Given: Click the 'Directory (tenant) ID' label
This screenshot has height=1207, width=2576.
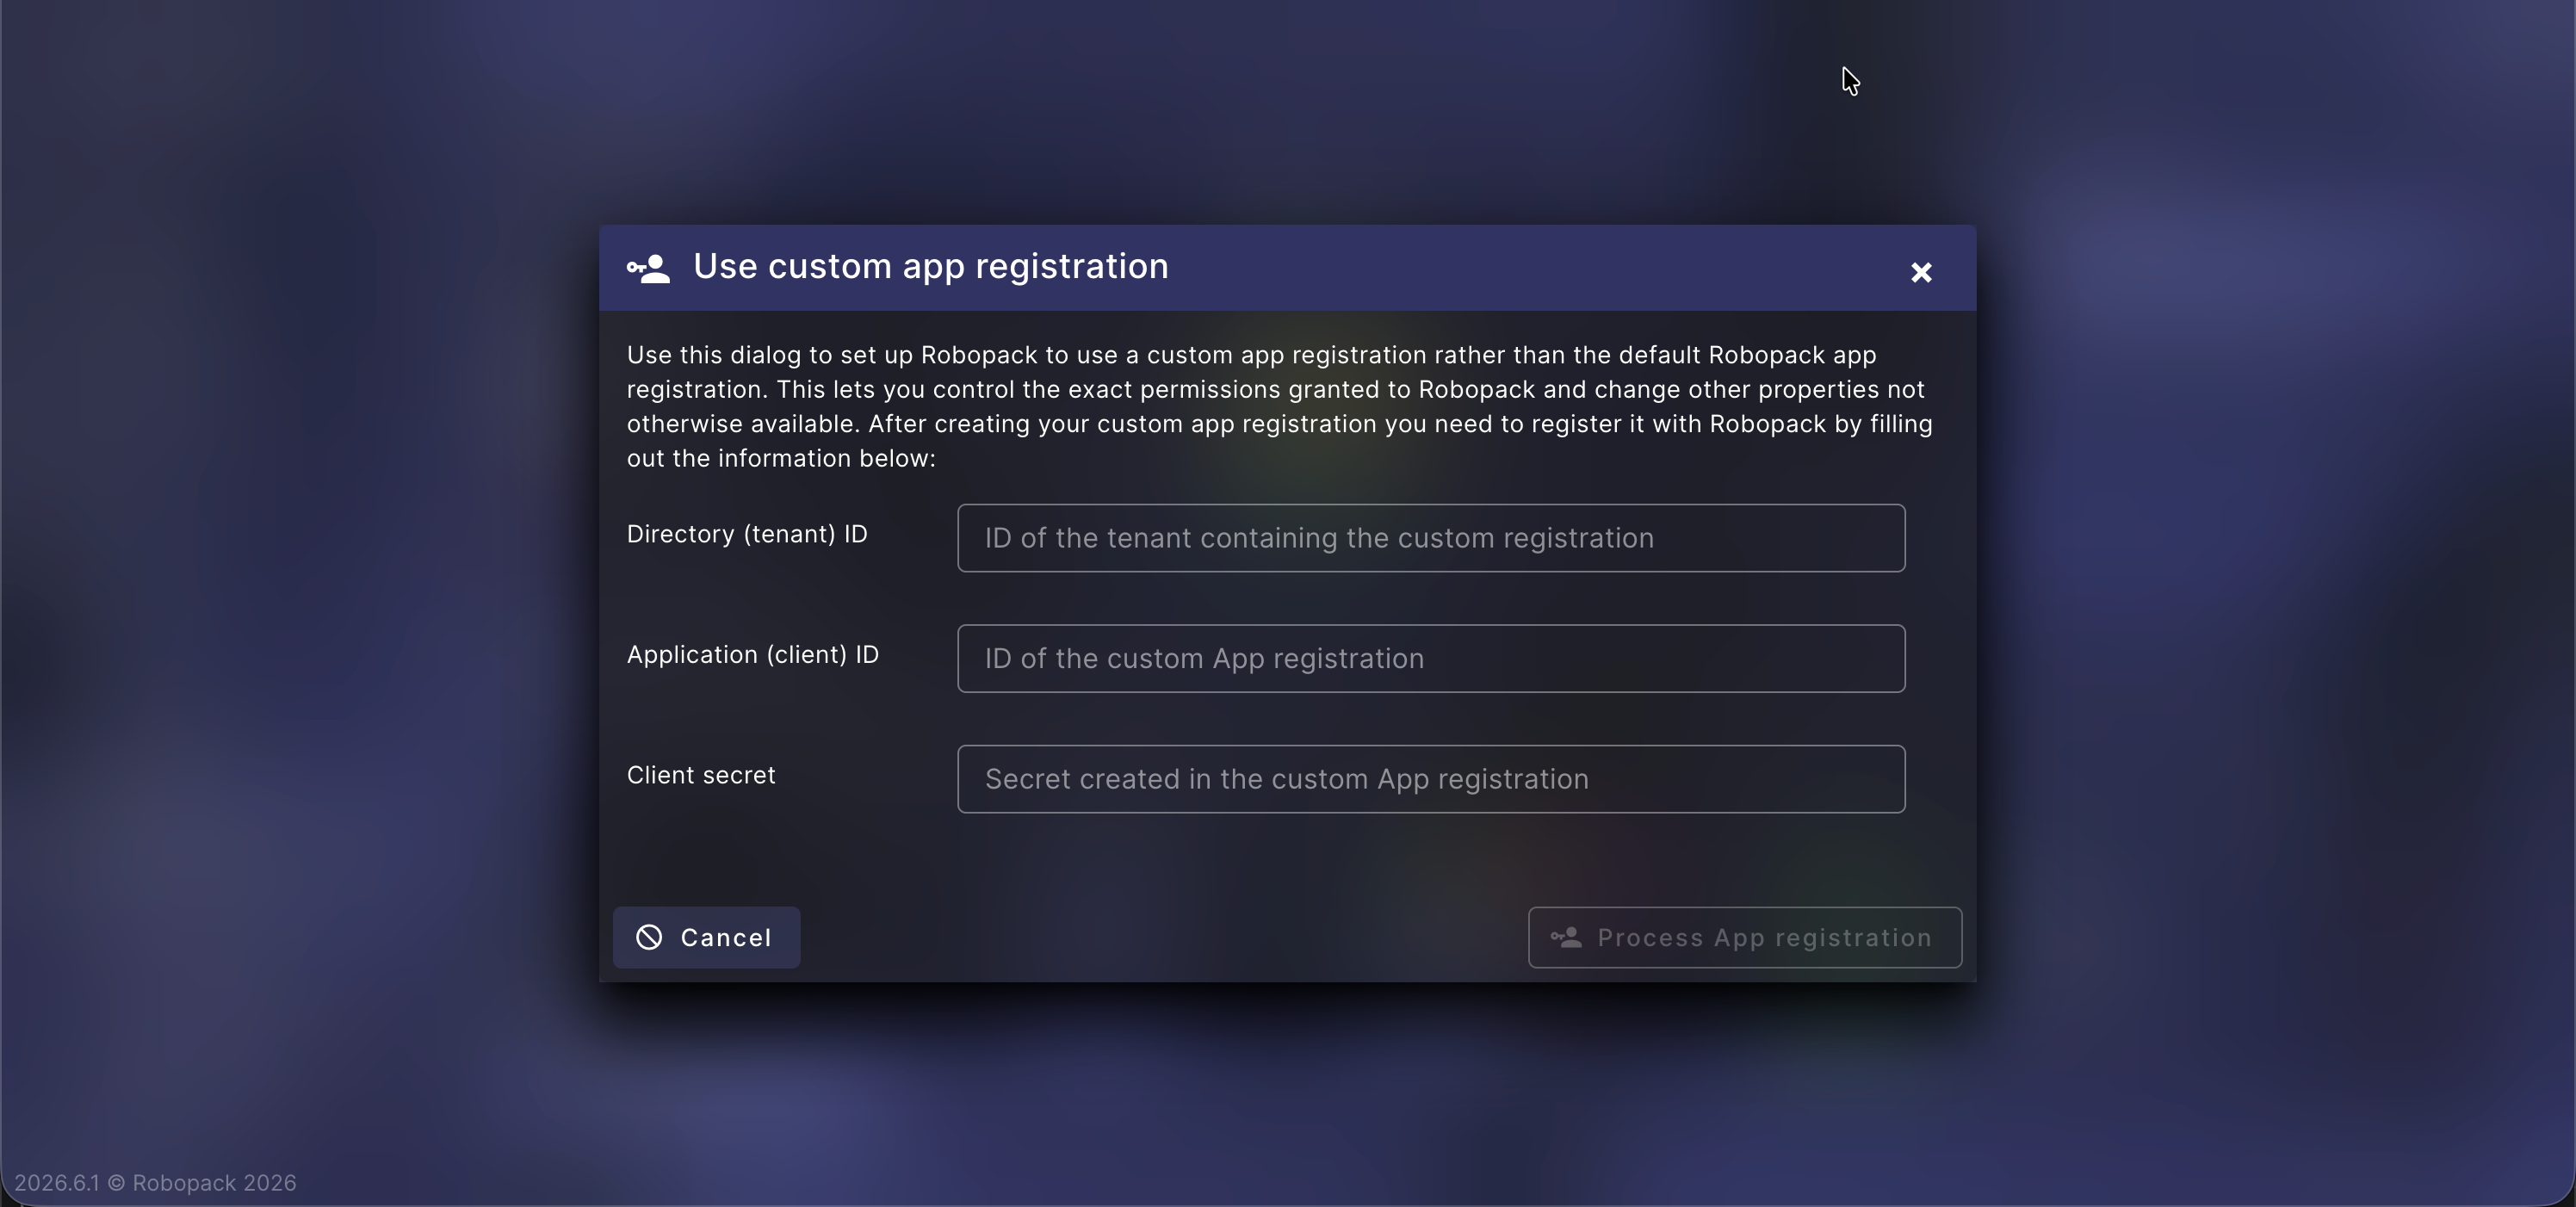Looking at the screenshot, I should pos(747,534).
